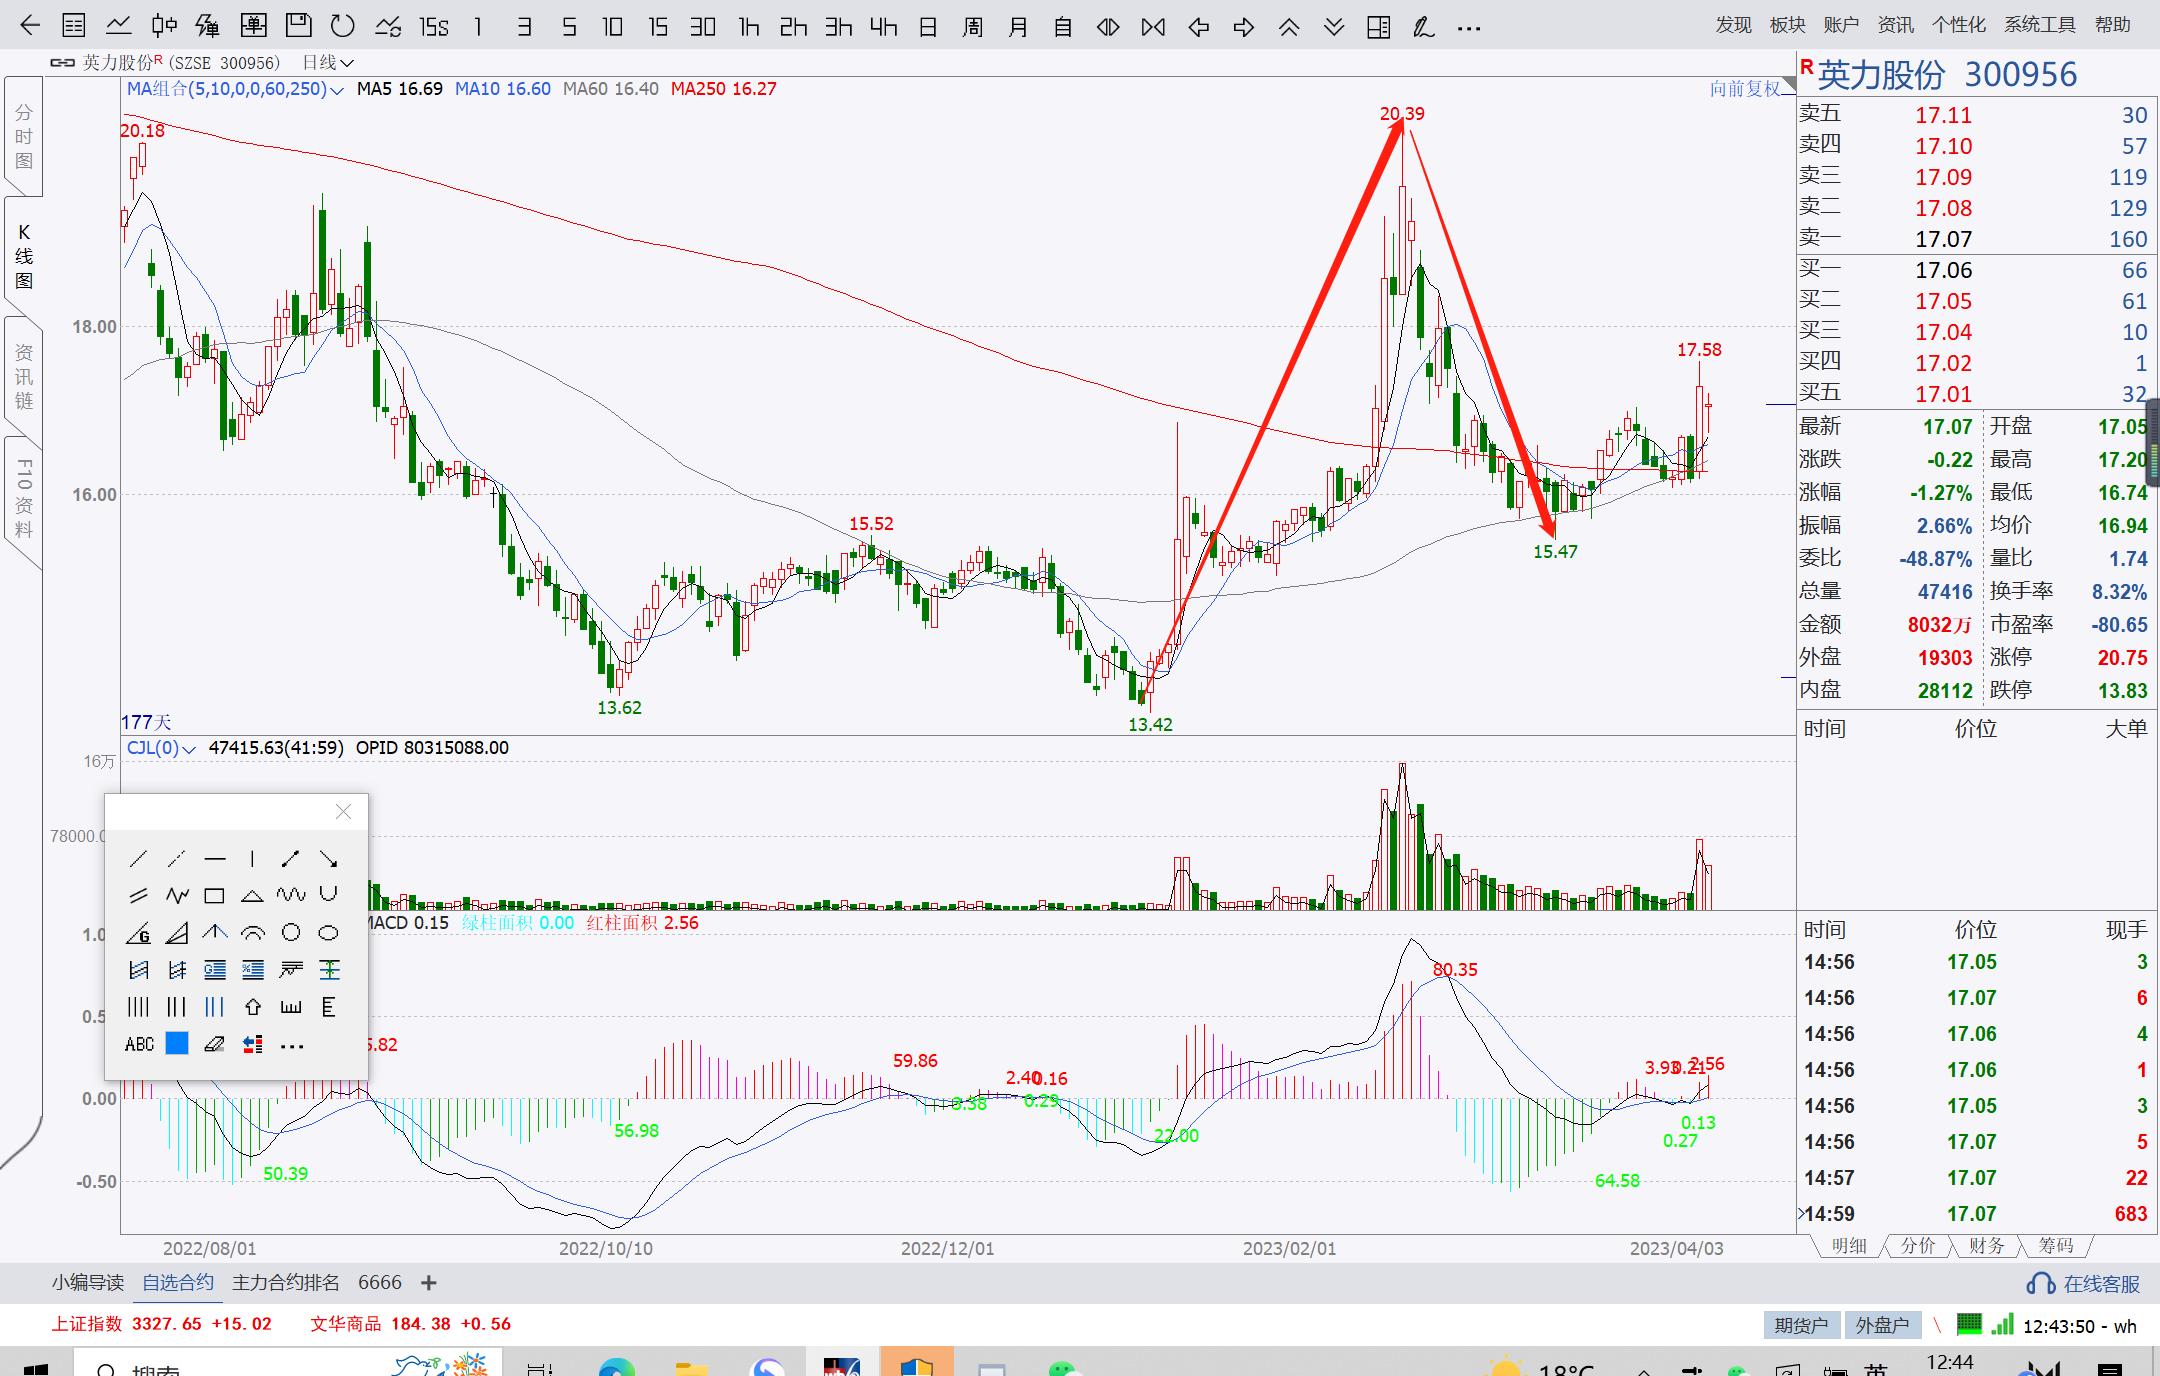Select the circle drawing tool
2160x1376 pixels.
290,933
